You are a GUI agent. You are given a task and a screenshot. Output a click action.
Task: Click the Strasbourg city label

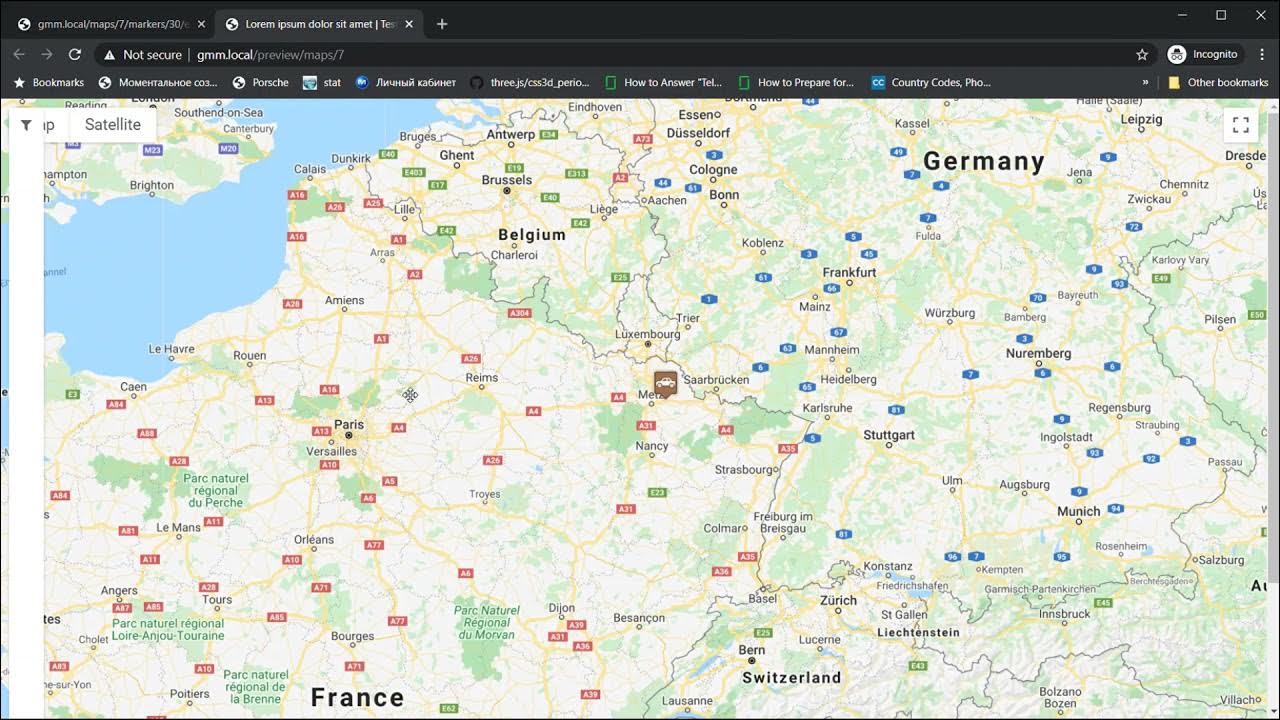(745, 469)
